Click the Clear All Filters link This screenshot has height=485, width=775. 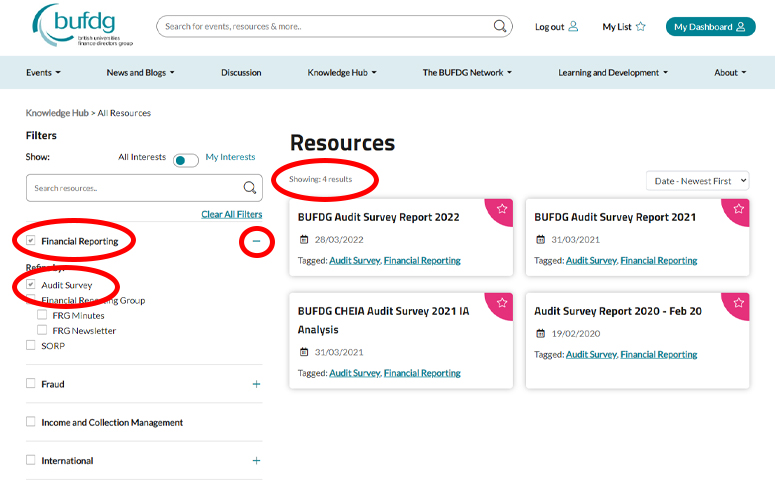coord(231,214)
